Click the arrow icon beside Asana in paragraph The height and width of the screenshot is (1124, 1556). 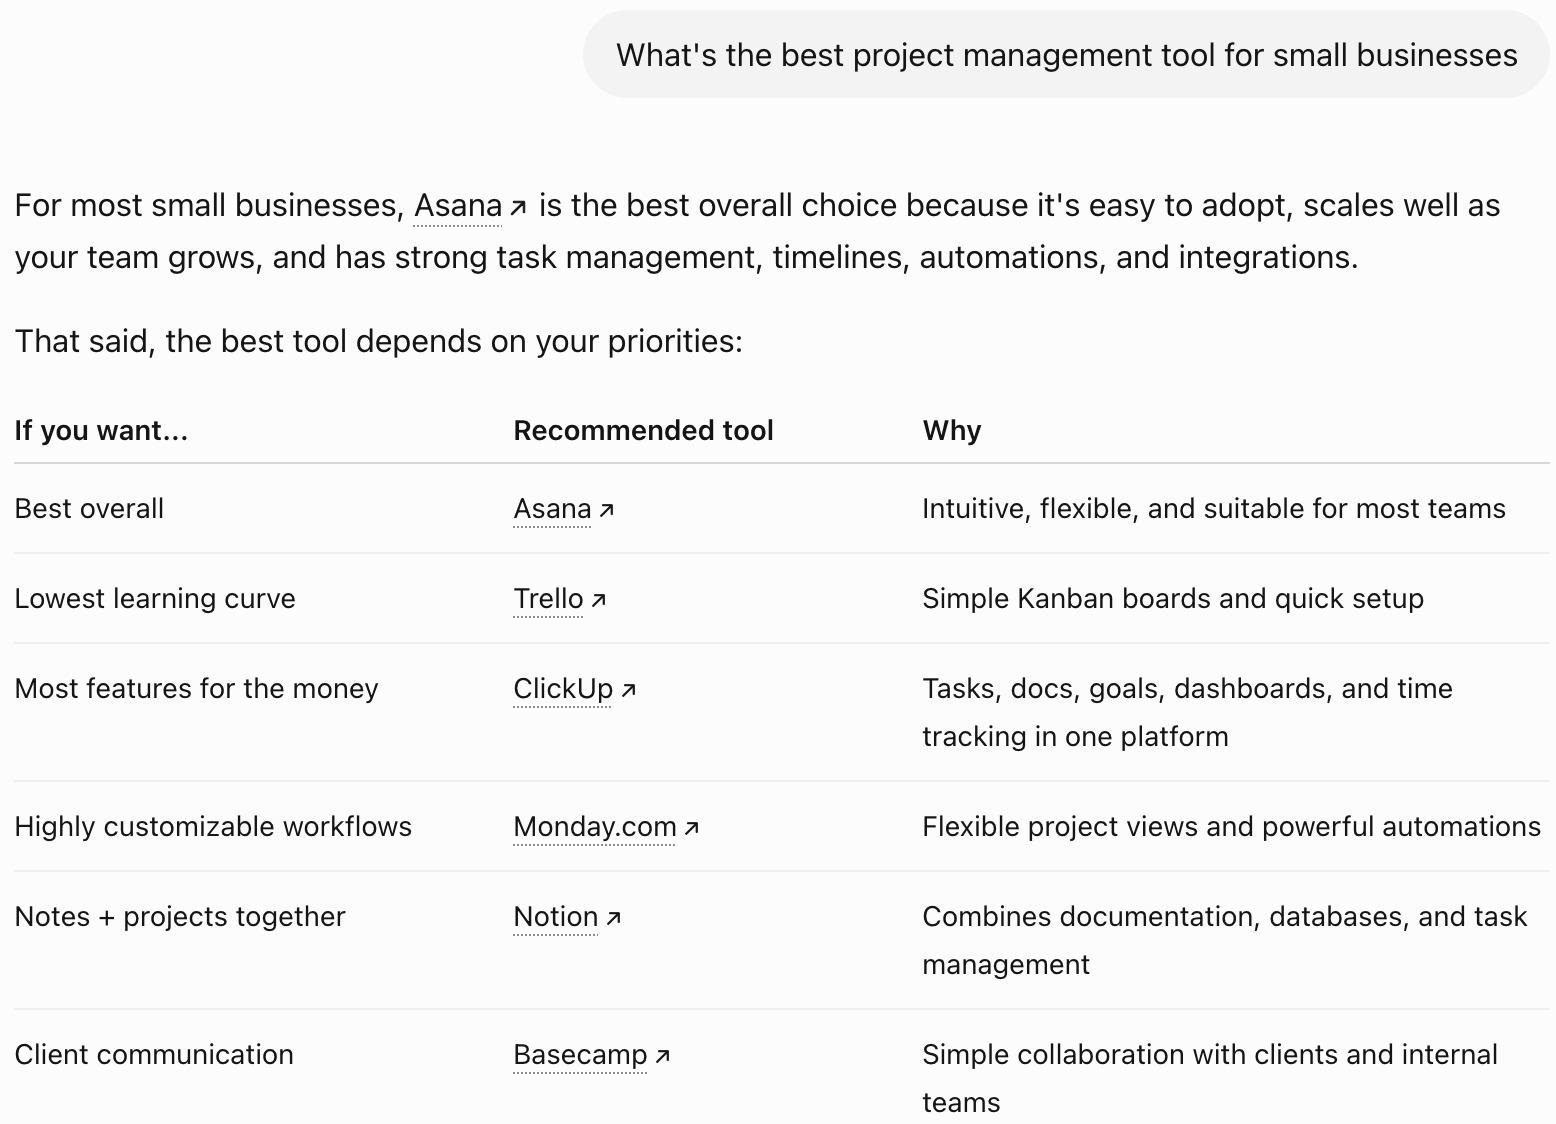click(518, 208)
